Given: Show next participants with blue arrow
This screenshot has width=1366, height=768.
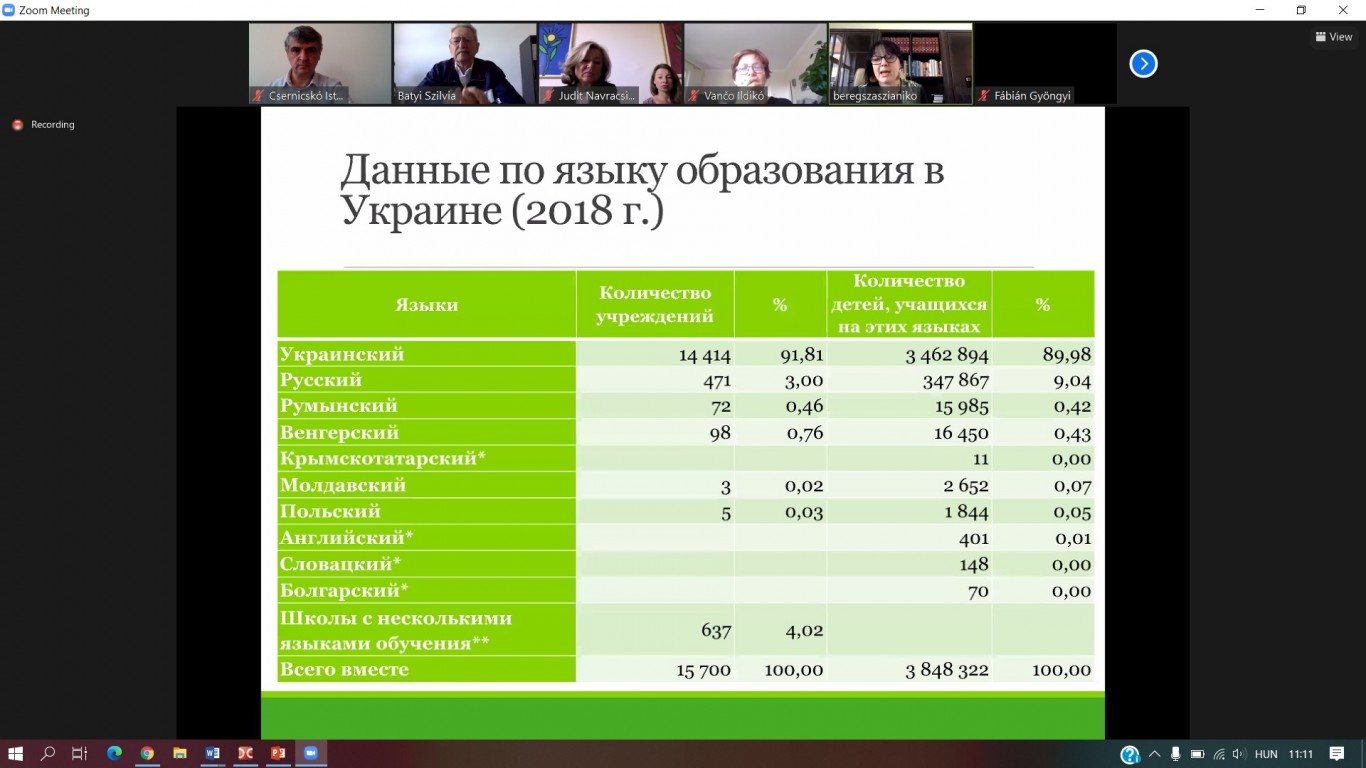Looking at the screenshot, I should tap(1143, 64).
